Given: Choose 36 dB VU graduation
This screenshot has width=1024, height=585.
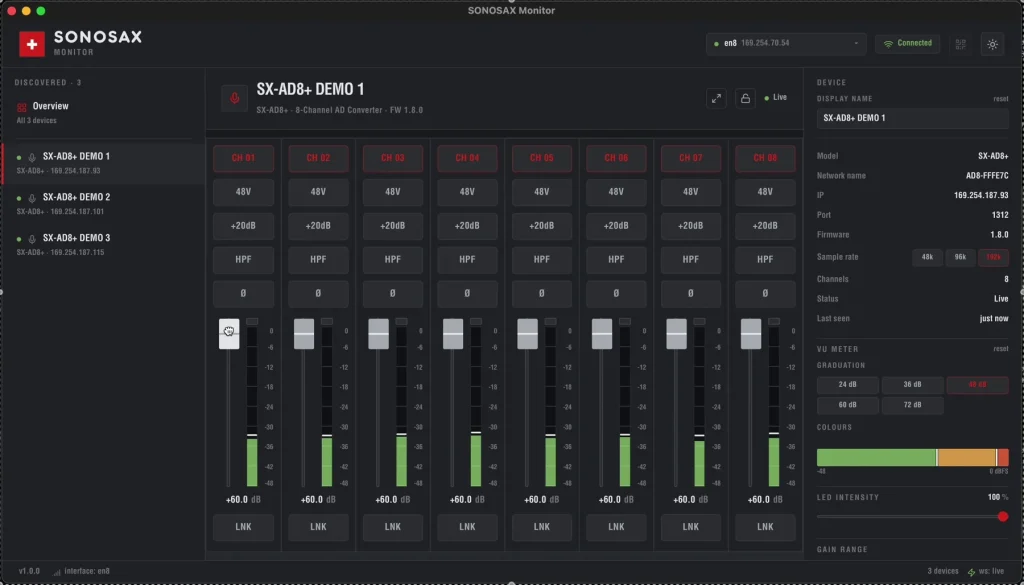Looking at the screenshot, I should [x=912, y=385].
